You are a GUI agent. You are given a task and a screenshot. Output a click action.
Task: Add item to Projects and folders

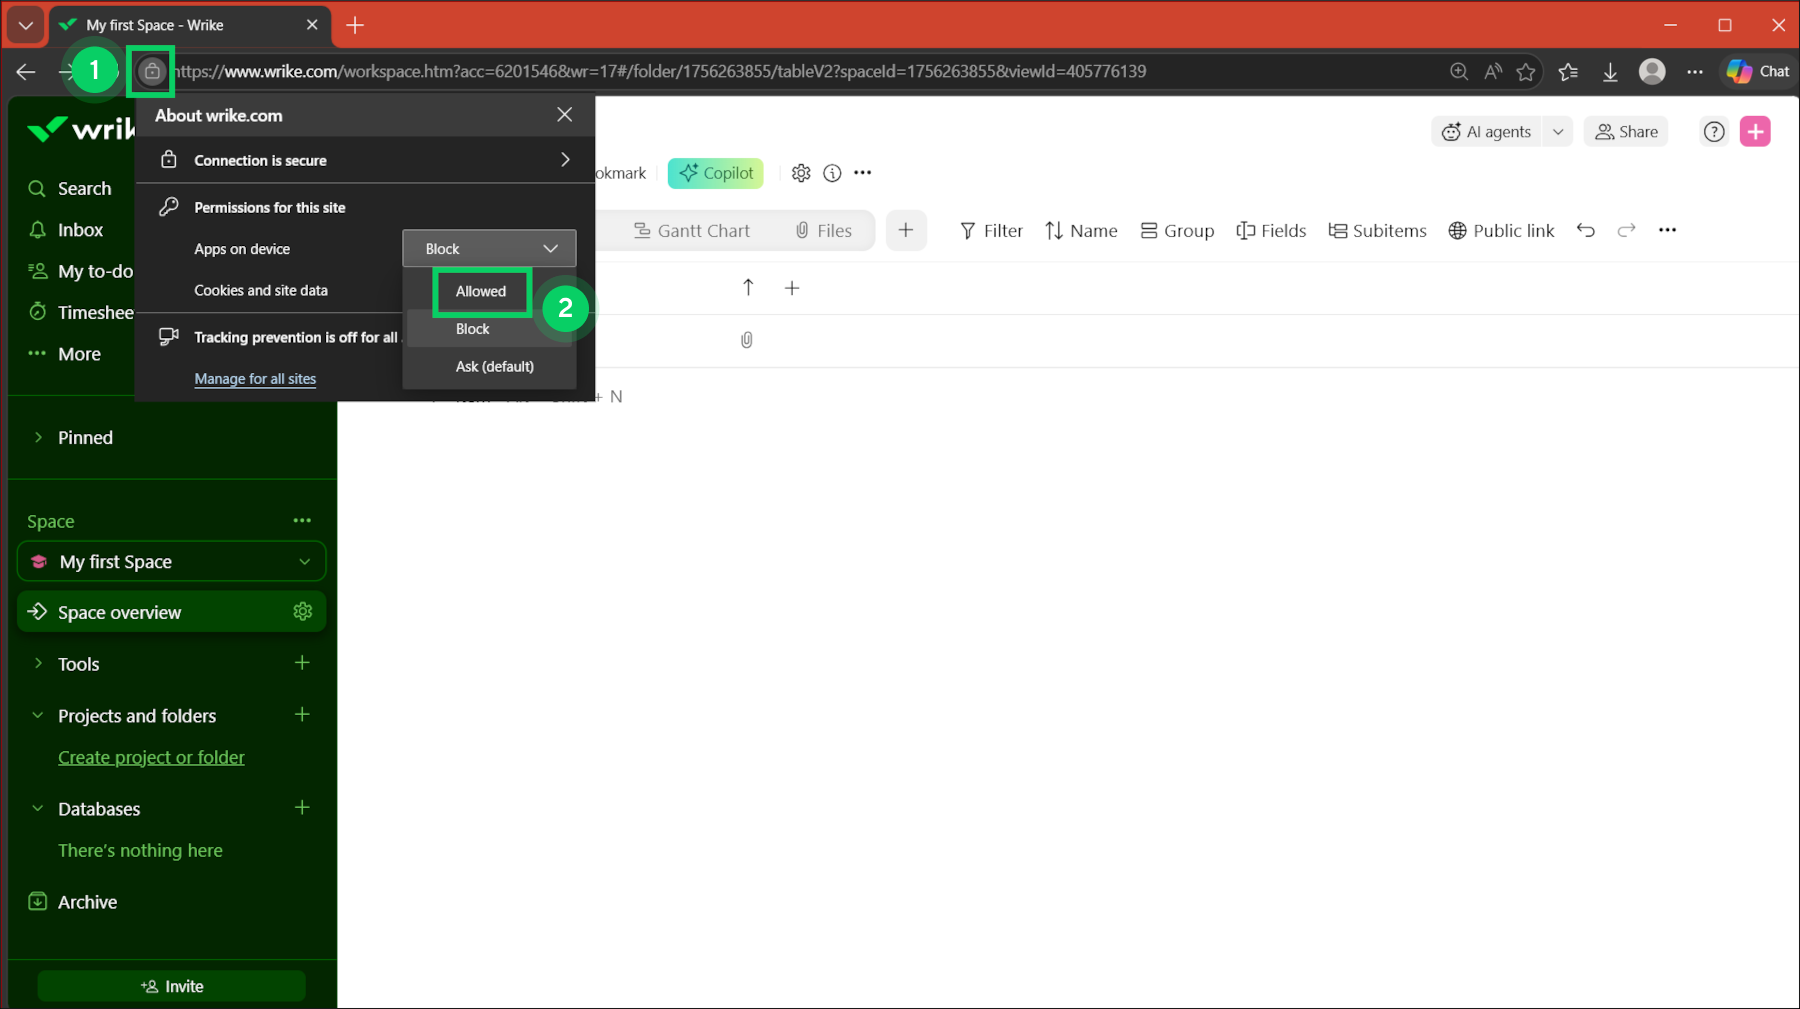click(302, 715)
